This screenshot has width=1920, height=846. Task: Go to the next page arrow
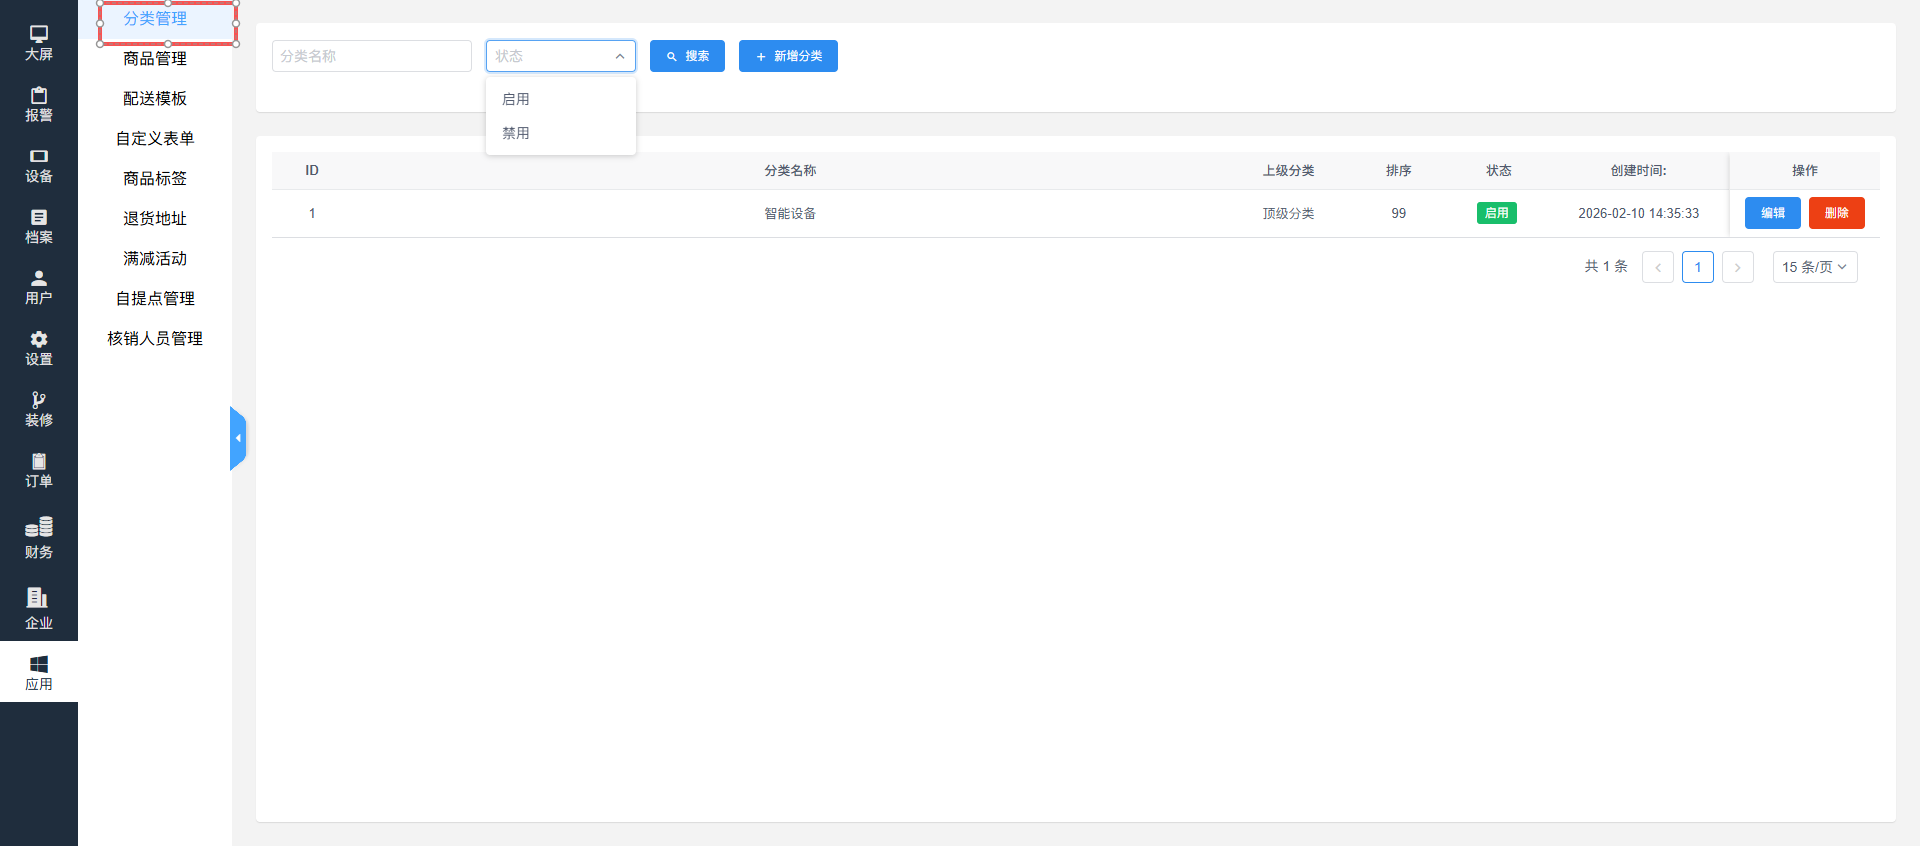pos(1738,267)
